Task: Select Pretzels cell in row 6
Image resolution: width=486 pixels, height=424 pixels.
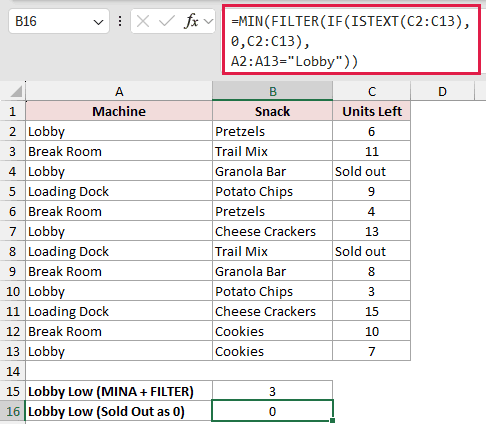Action: pyautogui.click(x=273, y=211)
